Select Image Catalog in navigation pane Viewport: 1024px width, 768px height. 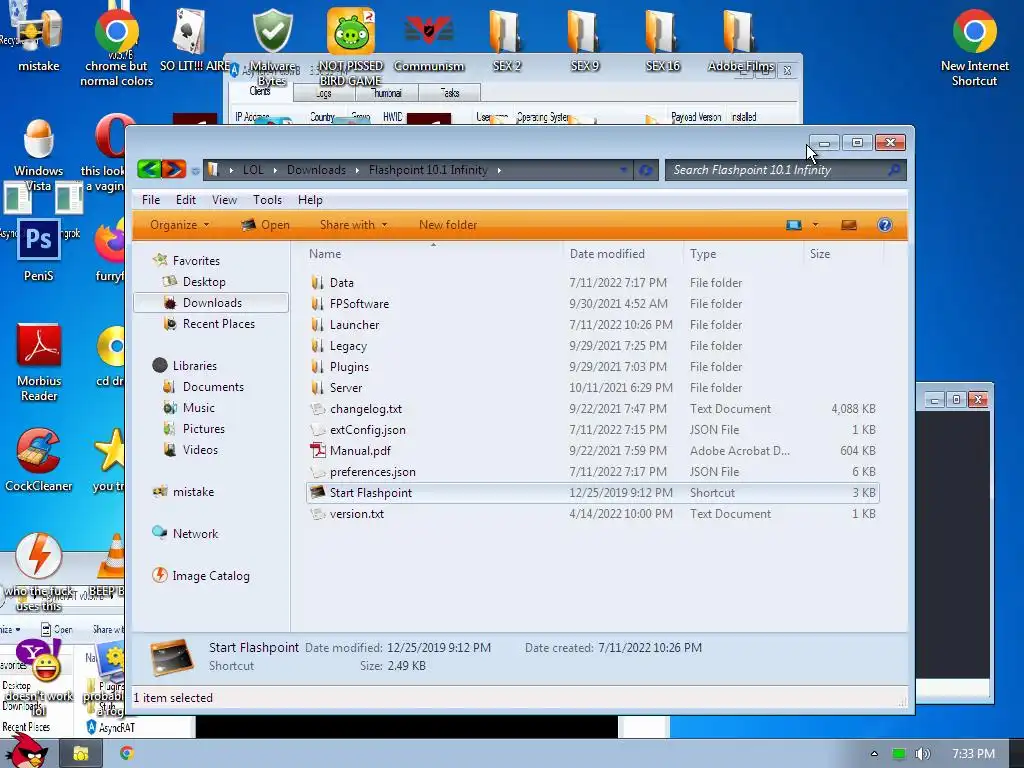(210, 575)
